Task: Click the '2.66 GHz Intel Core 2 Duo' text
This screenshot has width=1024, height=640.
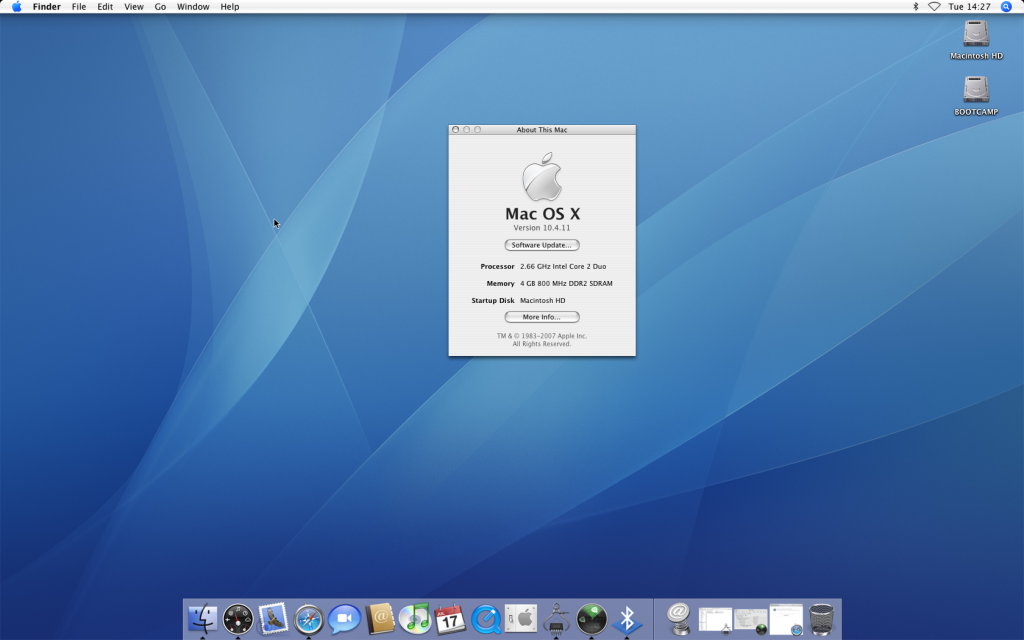Action: tap(563, 266)
